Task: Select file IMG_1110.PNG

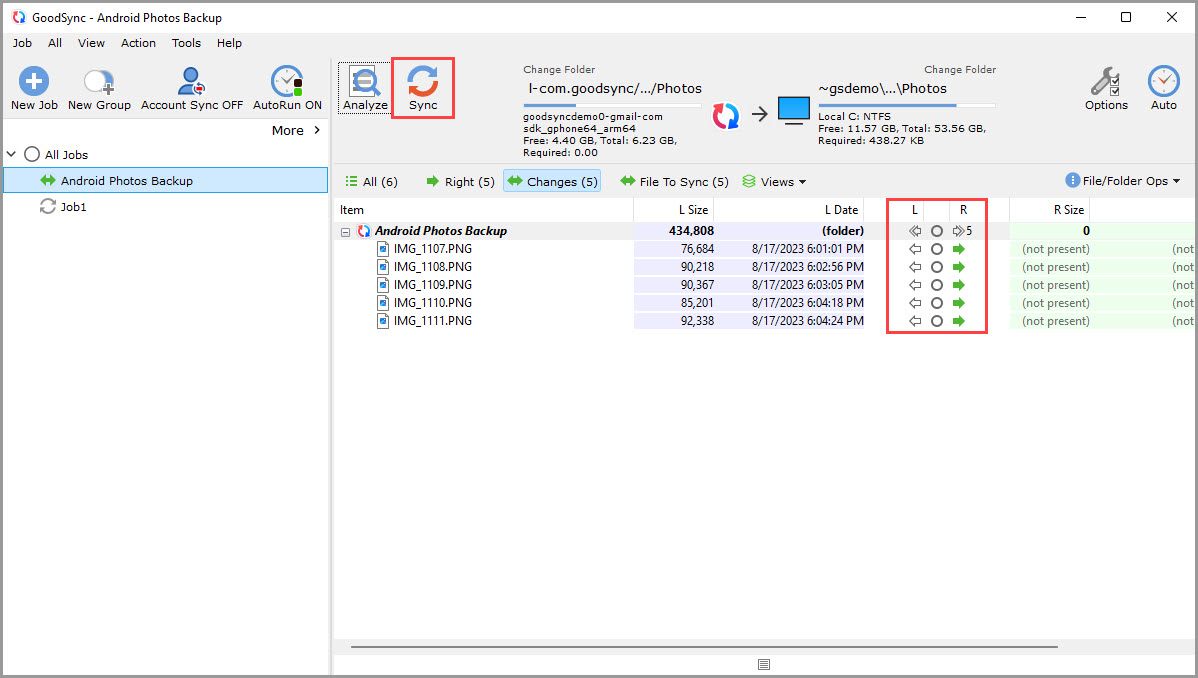Action: [x=432, y=303]
